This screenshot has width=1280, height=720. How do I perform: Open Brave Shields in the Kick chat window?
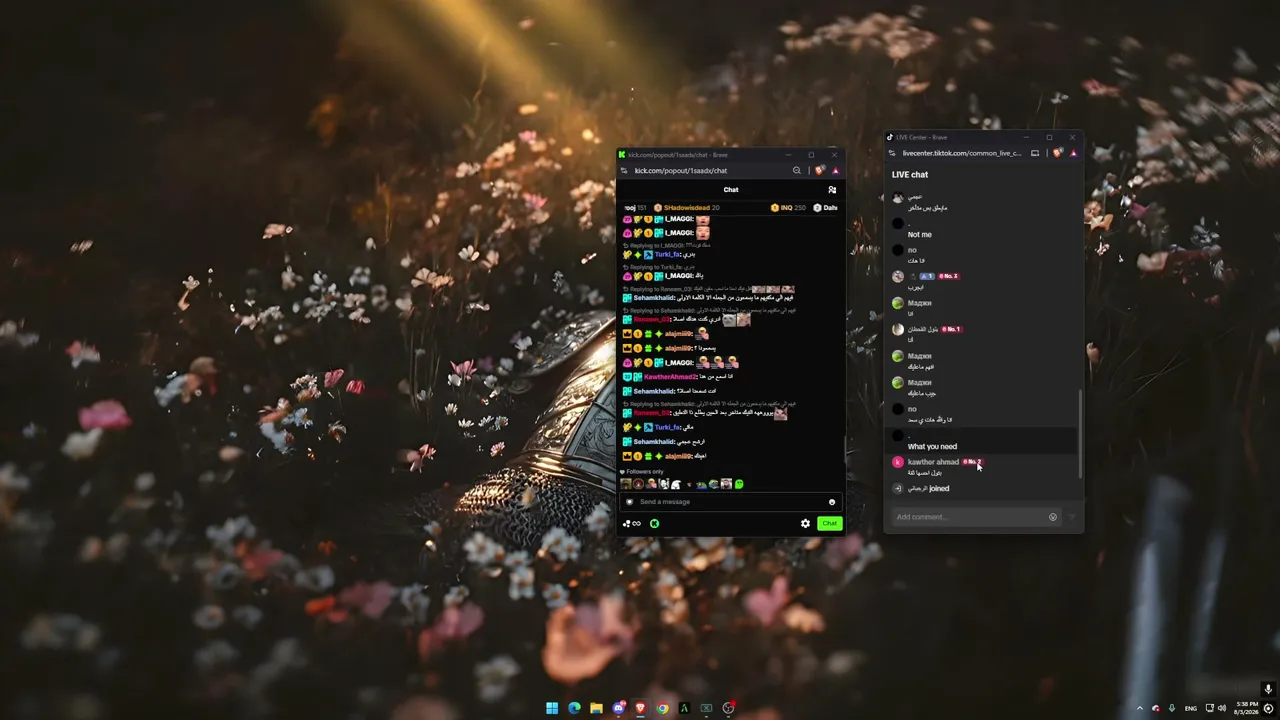click(x=820, y=171)
